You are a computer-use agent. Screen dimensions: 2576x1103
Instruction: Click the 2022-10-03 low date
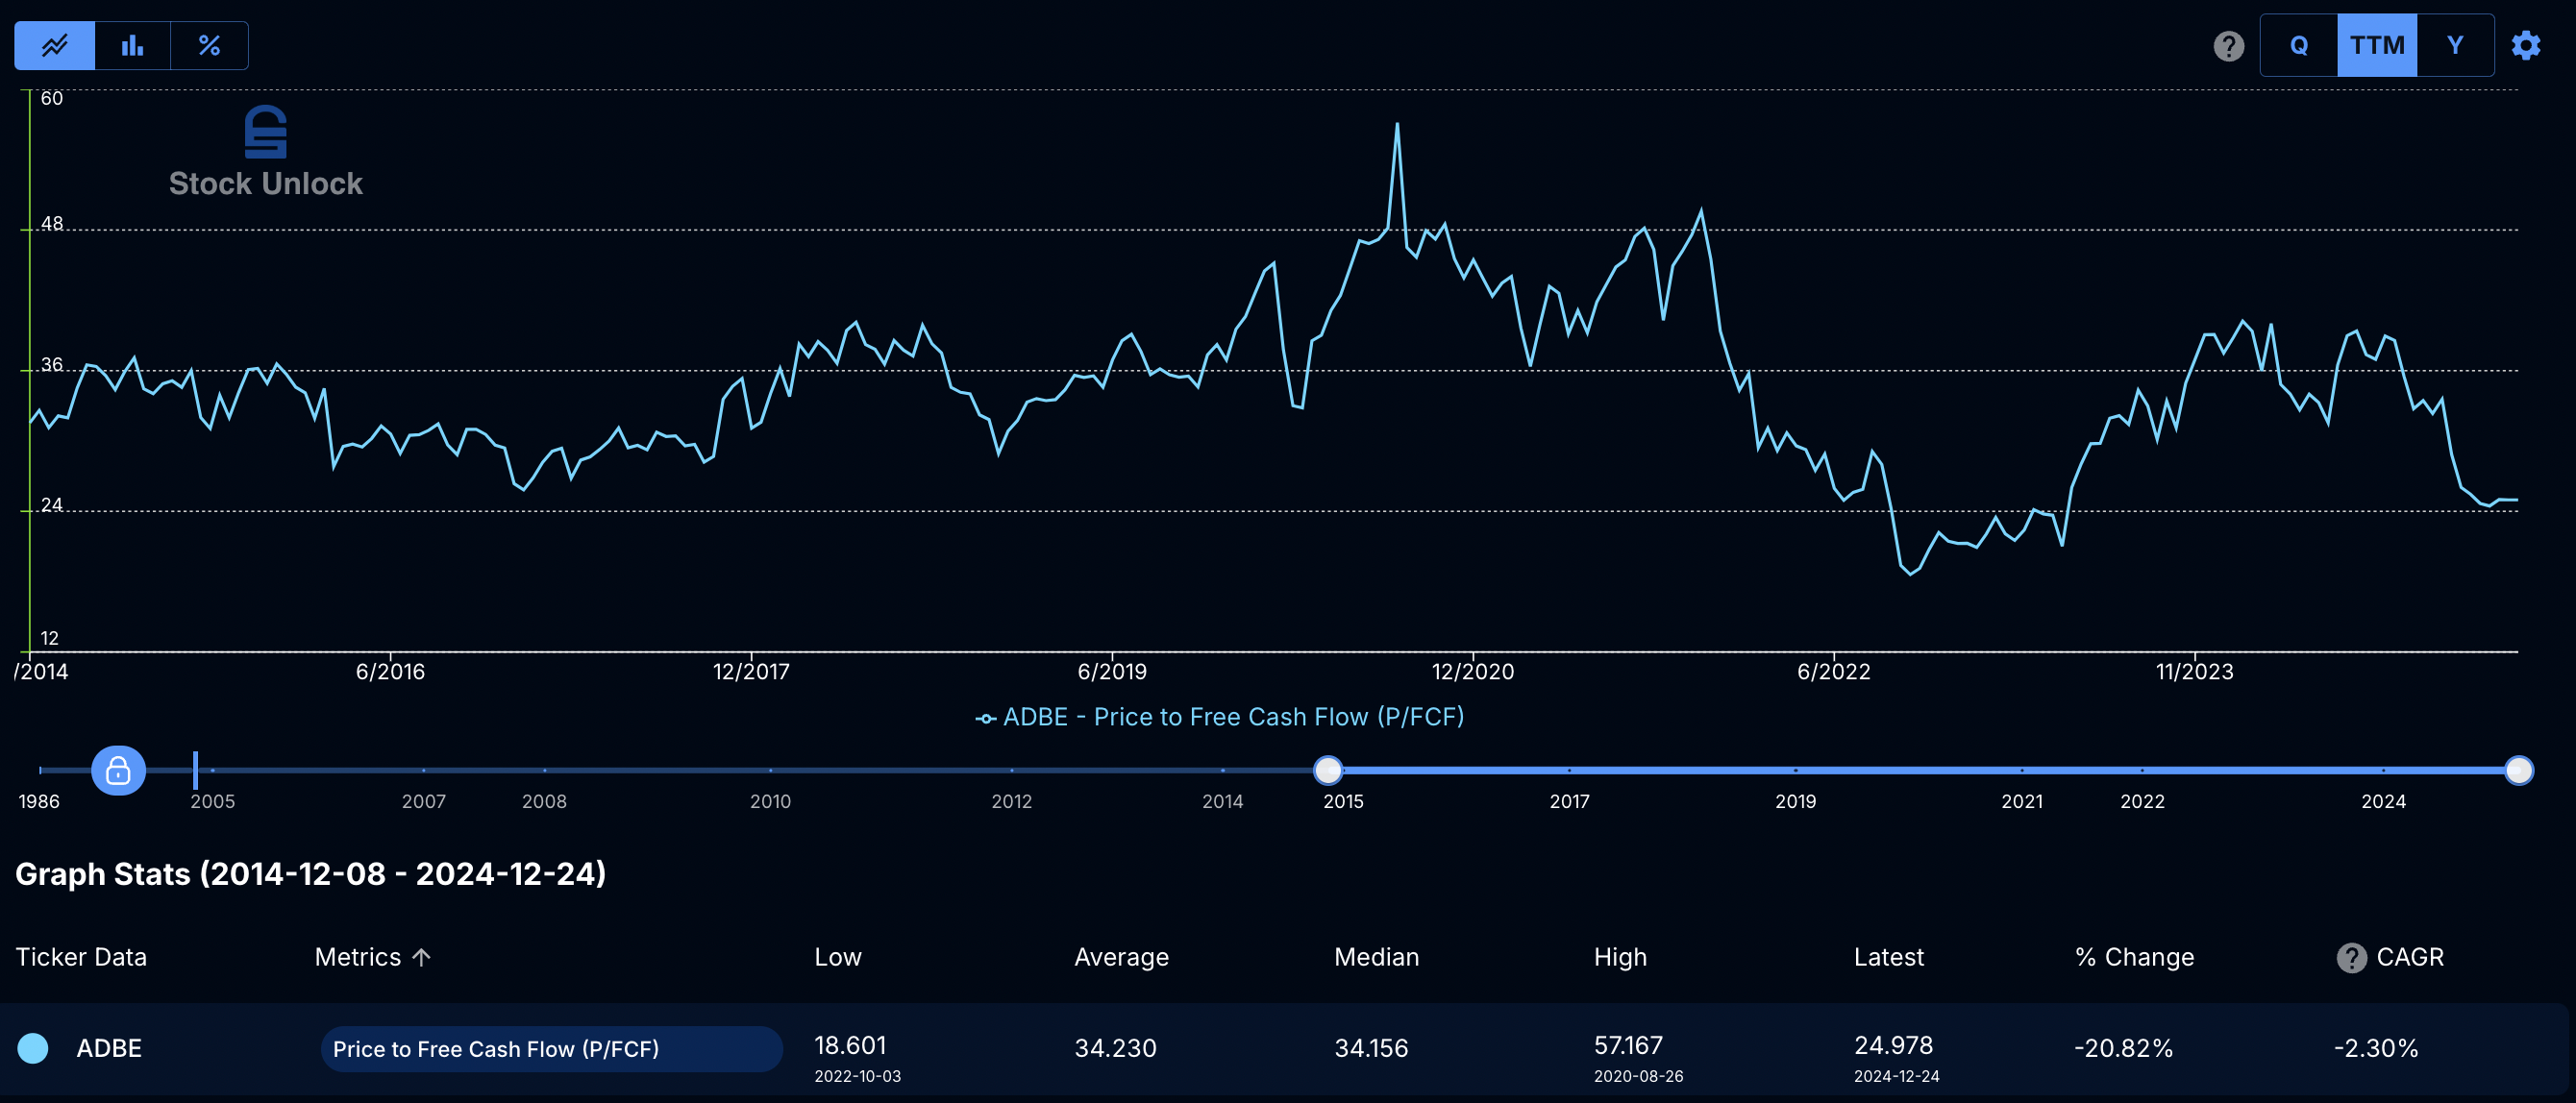pyautogui.click(x=857, y=1076)
